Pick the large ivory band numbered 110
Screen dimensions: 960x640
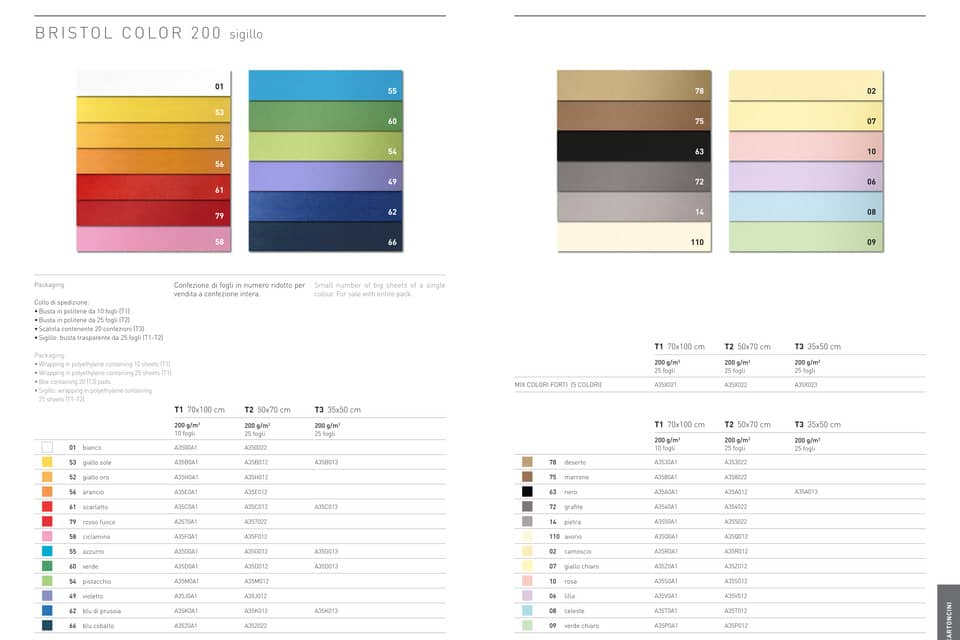634,236
